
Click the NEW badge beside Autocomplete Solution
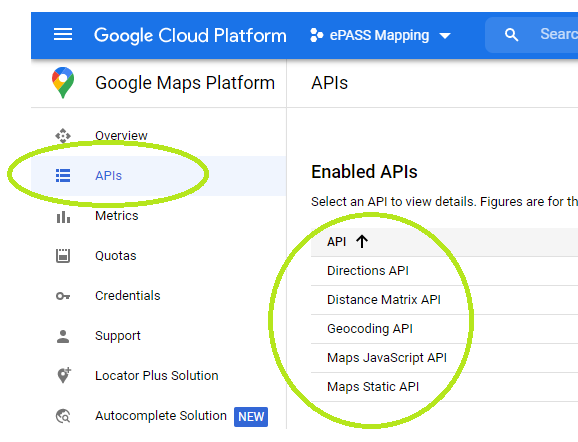coord(251,417)
